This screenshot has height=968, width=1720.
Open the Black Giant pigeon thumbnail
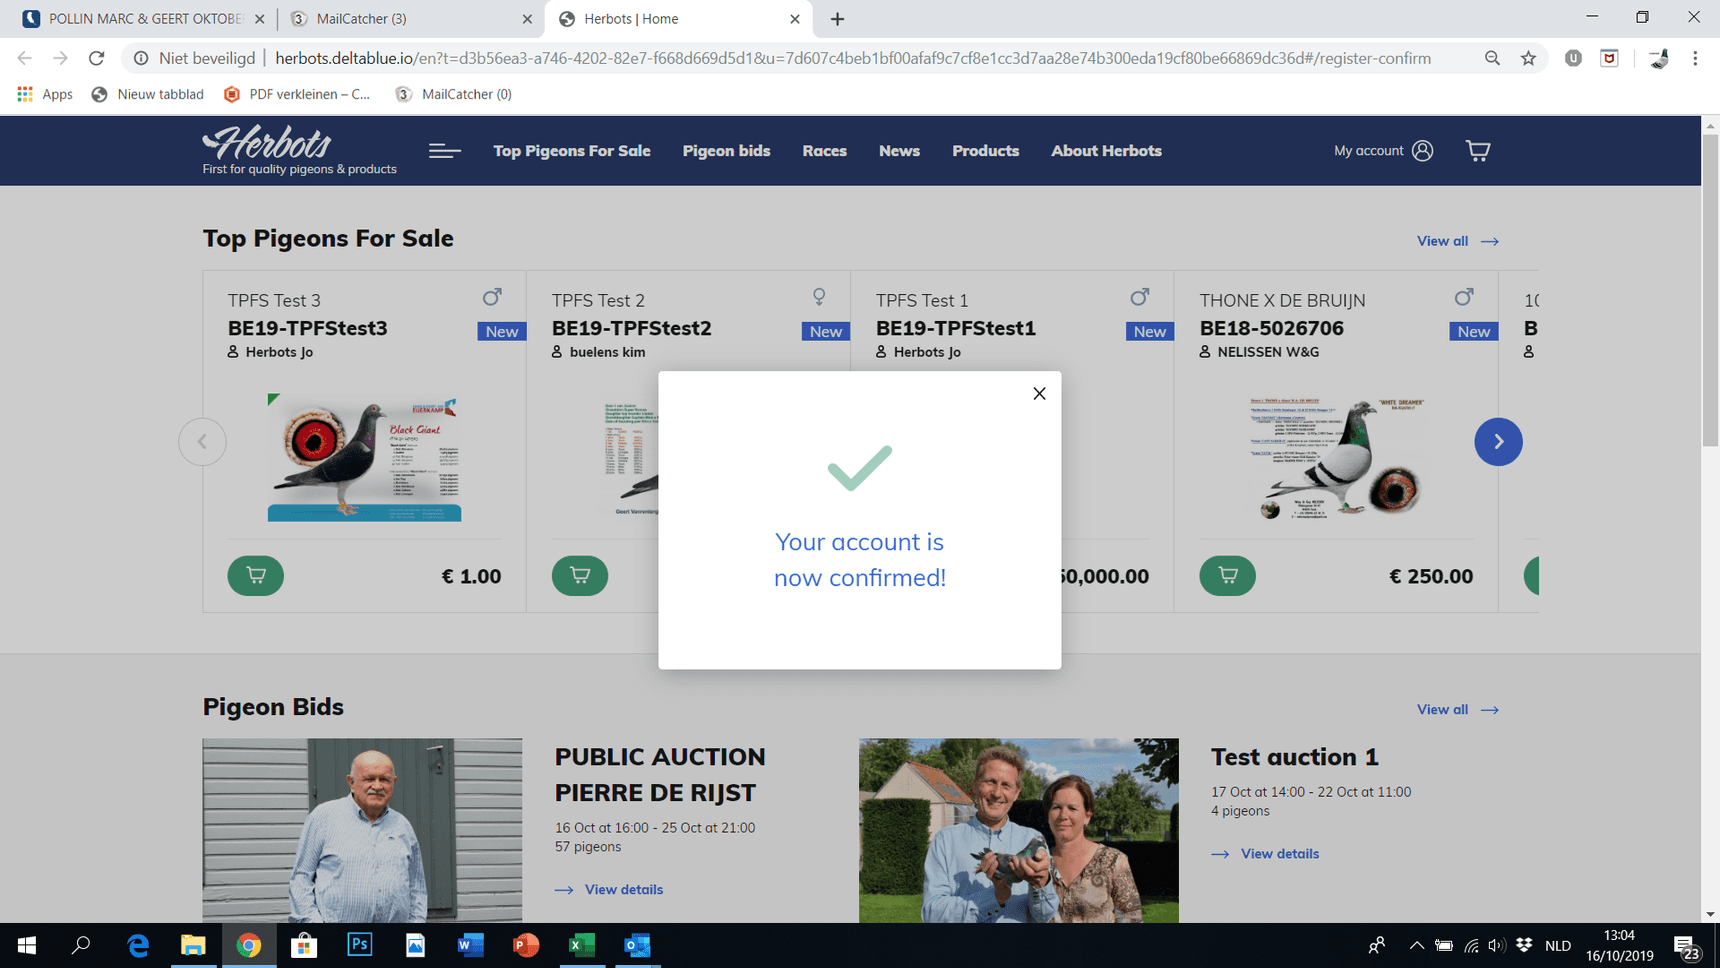(364, 458)
